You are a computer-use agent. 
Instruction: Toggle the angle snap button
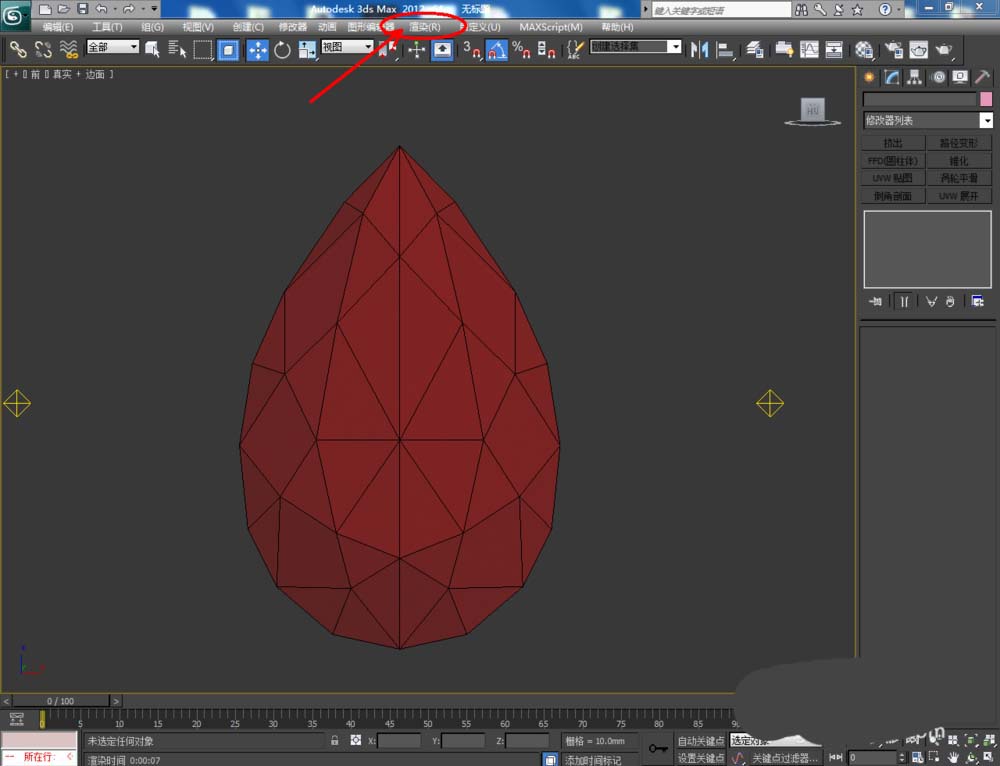(496, 49)
